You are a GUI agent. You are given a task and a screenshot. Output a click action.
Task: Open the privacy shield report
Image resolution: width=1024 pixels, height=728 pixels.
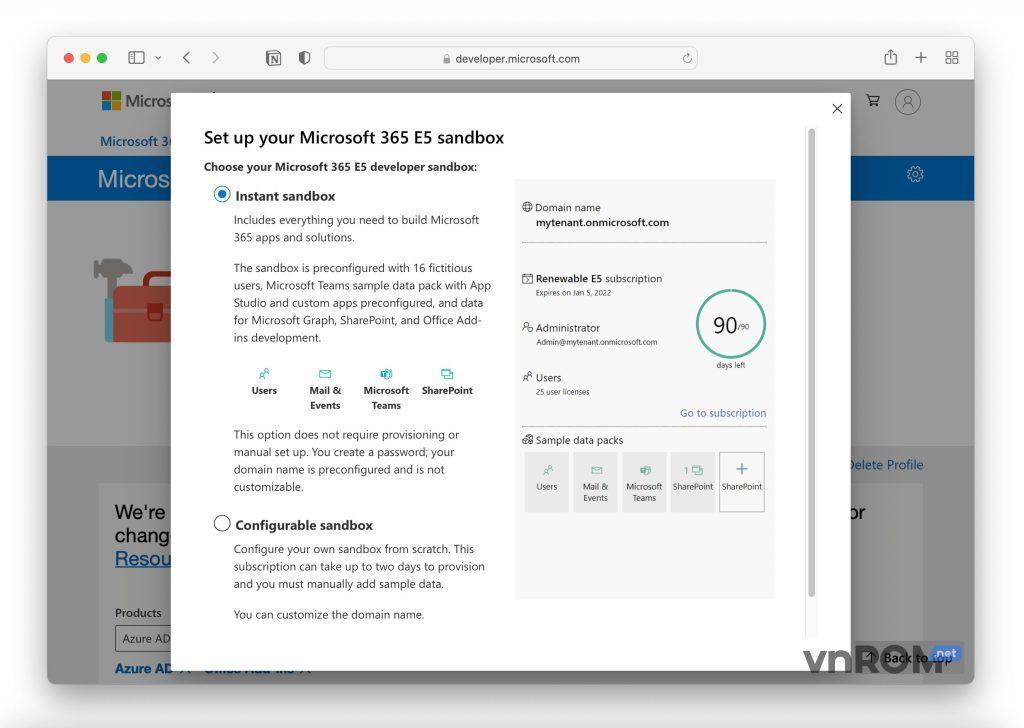pos(304,58)
